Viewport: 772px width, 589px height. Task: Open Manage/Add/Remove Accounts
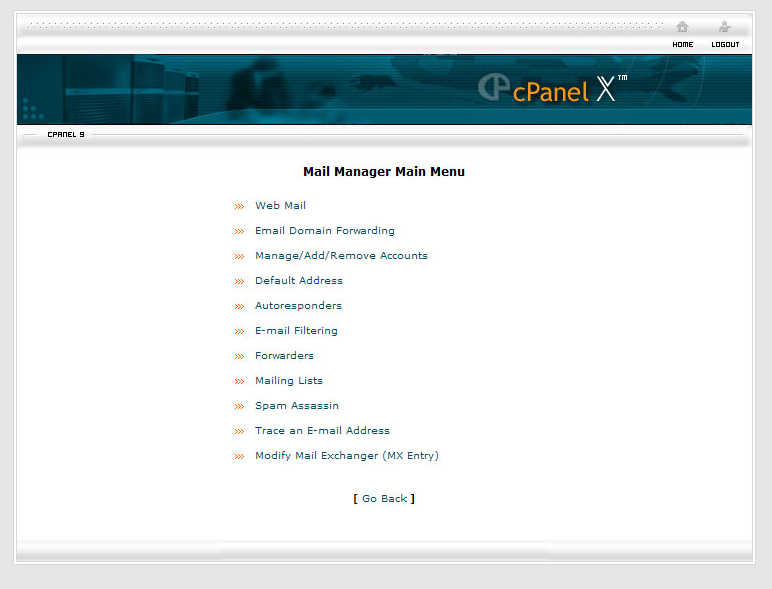[341, 256]
